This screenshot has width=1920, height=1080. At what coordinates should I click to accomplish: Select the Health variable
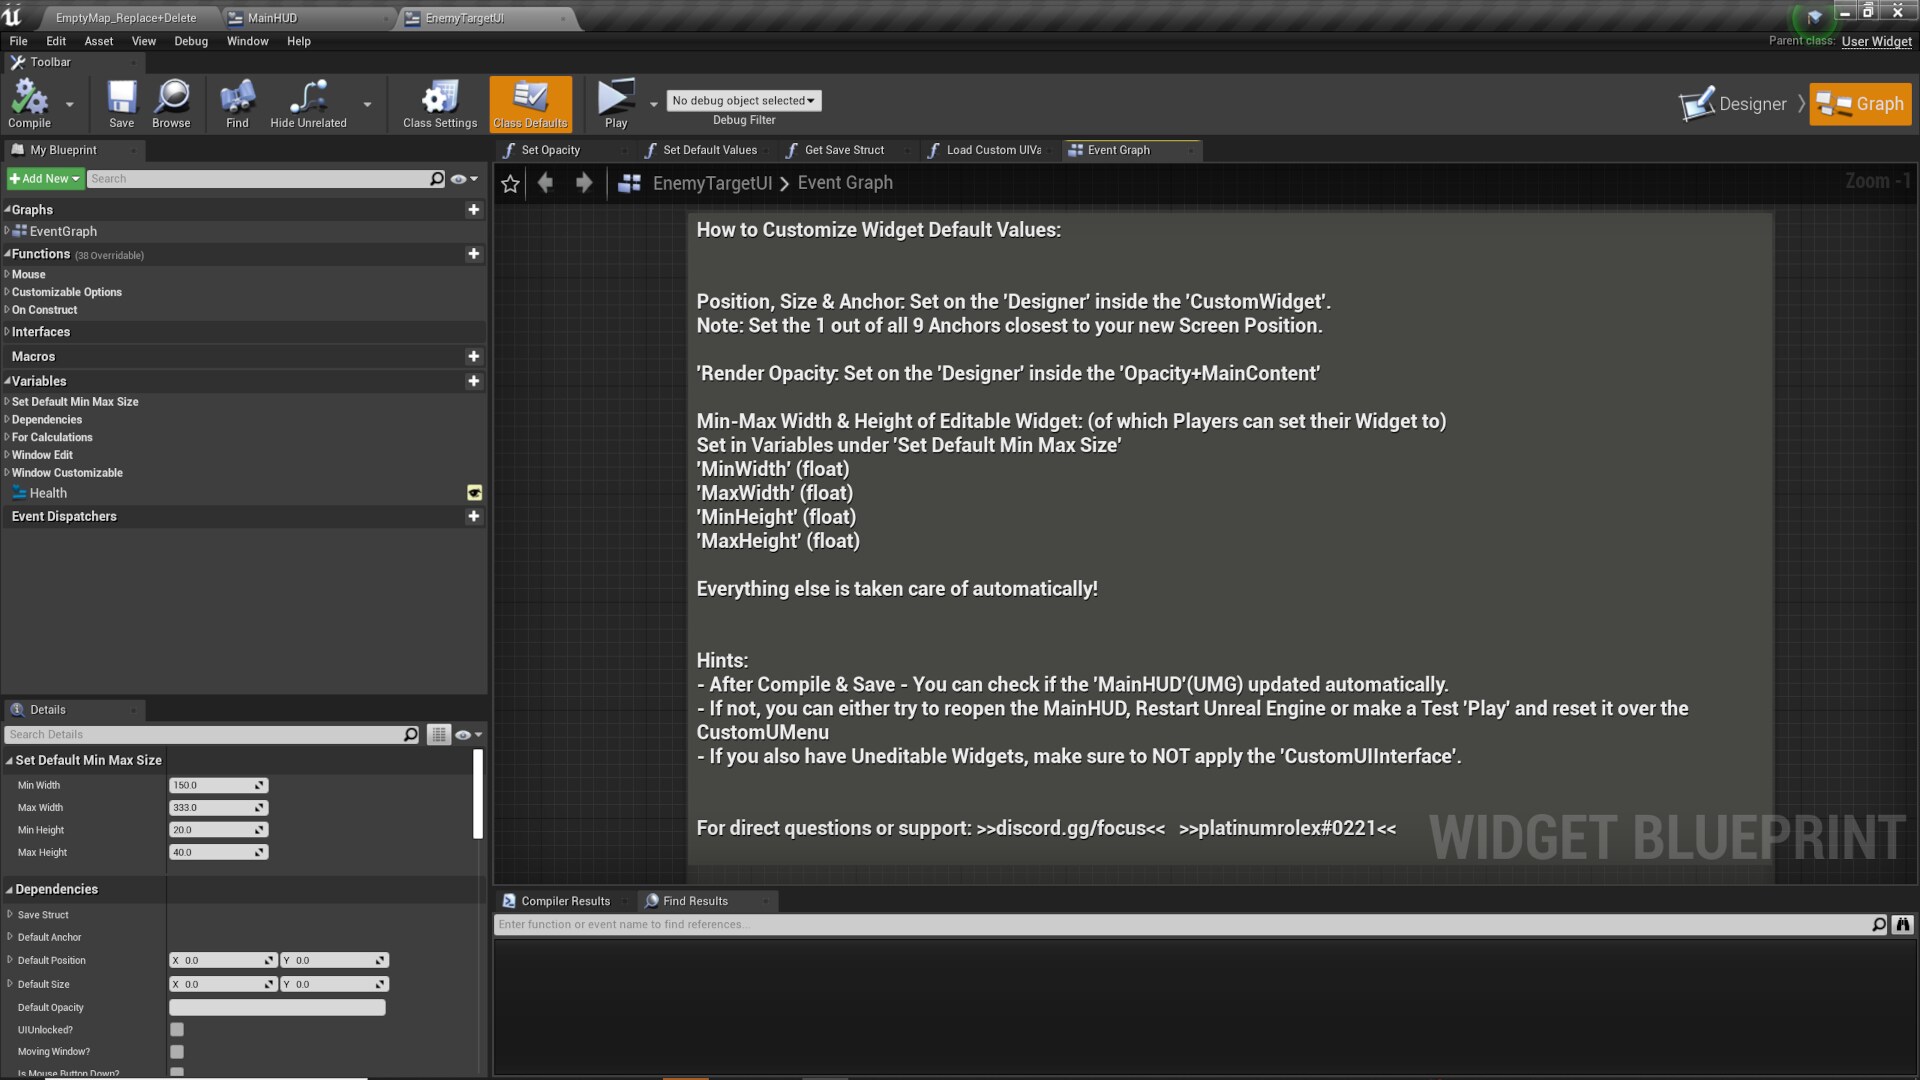tap(48, 494)
